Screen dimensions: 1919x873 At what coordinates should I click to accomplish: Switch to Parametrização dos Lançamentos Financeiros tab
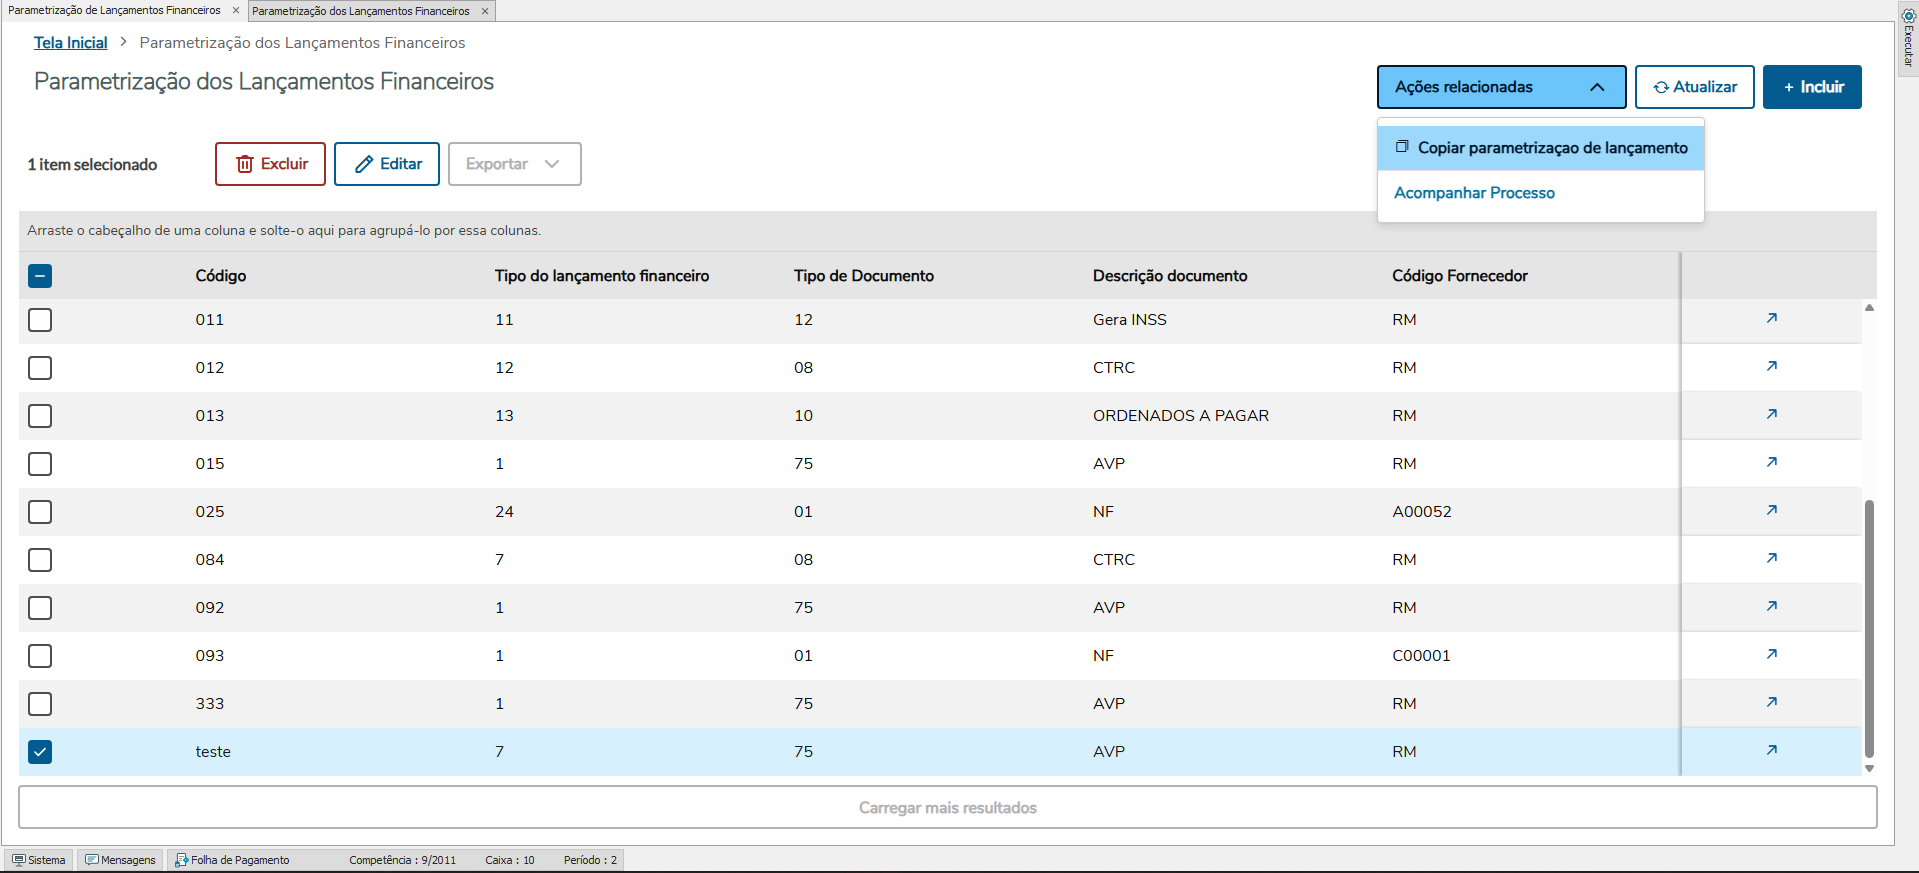361,11
